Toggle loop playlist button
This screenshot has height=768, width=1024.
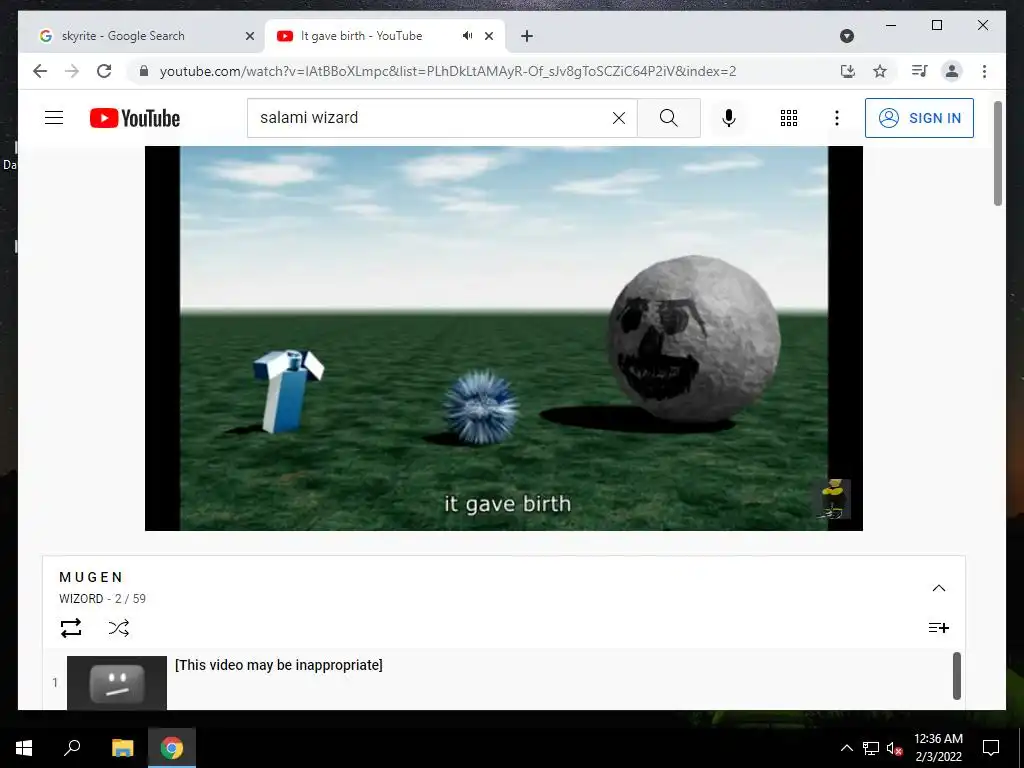point(71,628)
